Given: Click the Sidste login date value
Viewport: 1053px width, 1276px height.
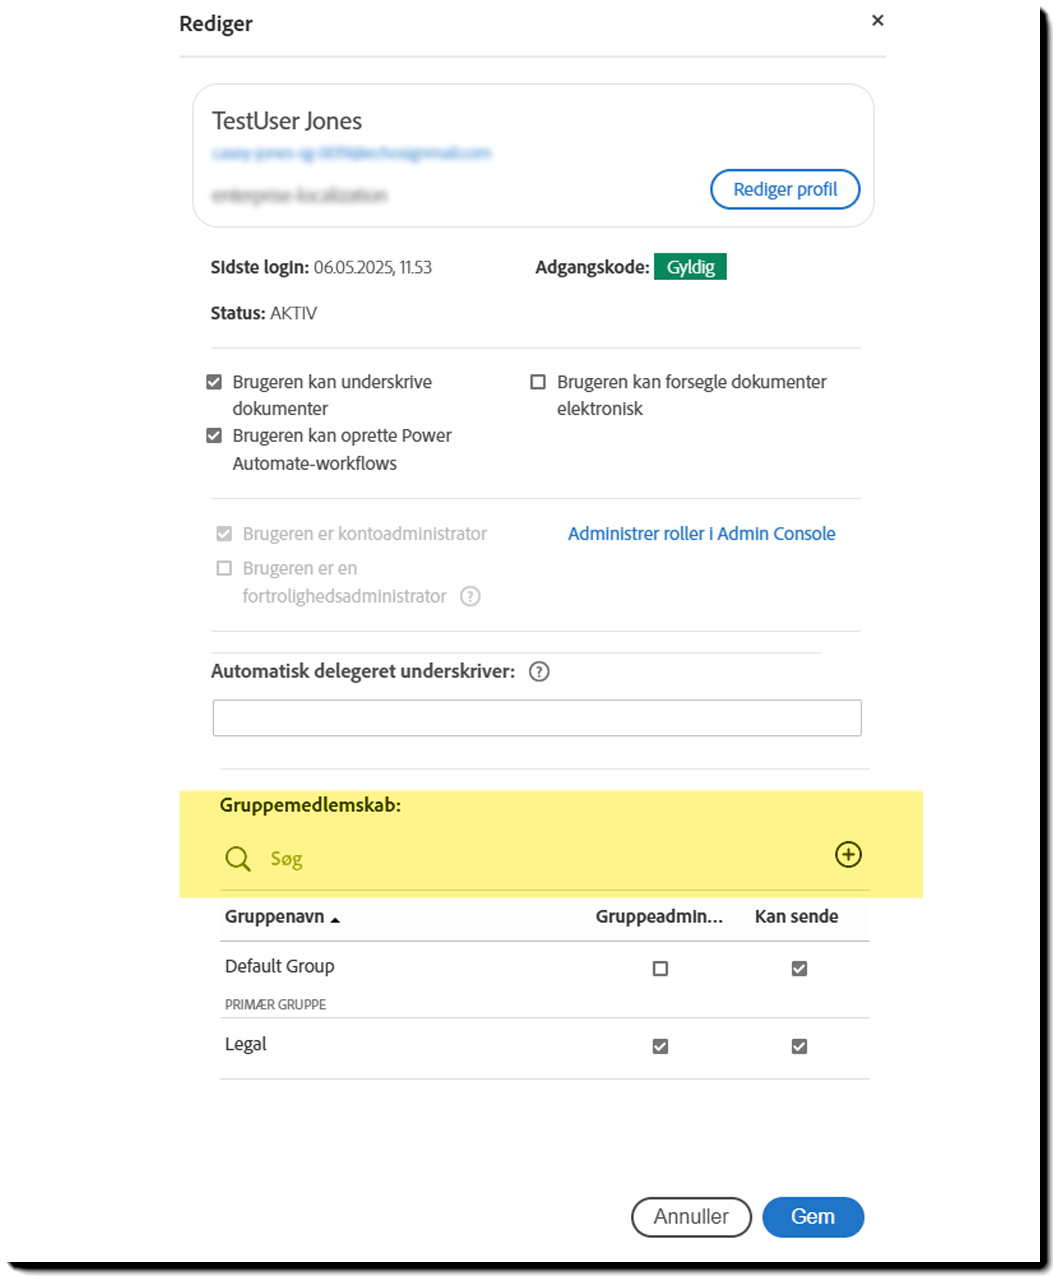Looking at the screenshot, I should click(x=373, y=267).
